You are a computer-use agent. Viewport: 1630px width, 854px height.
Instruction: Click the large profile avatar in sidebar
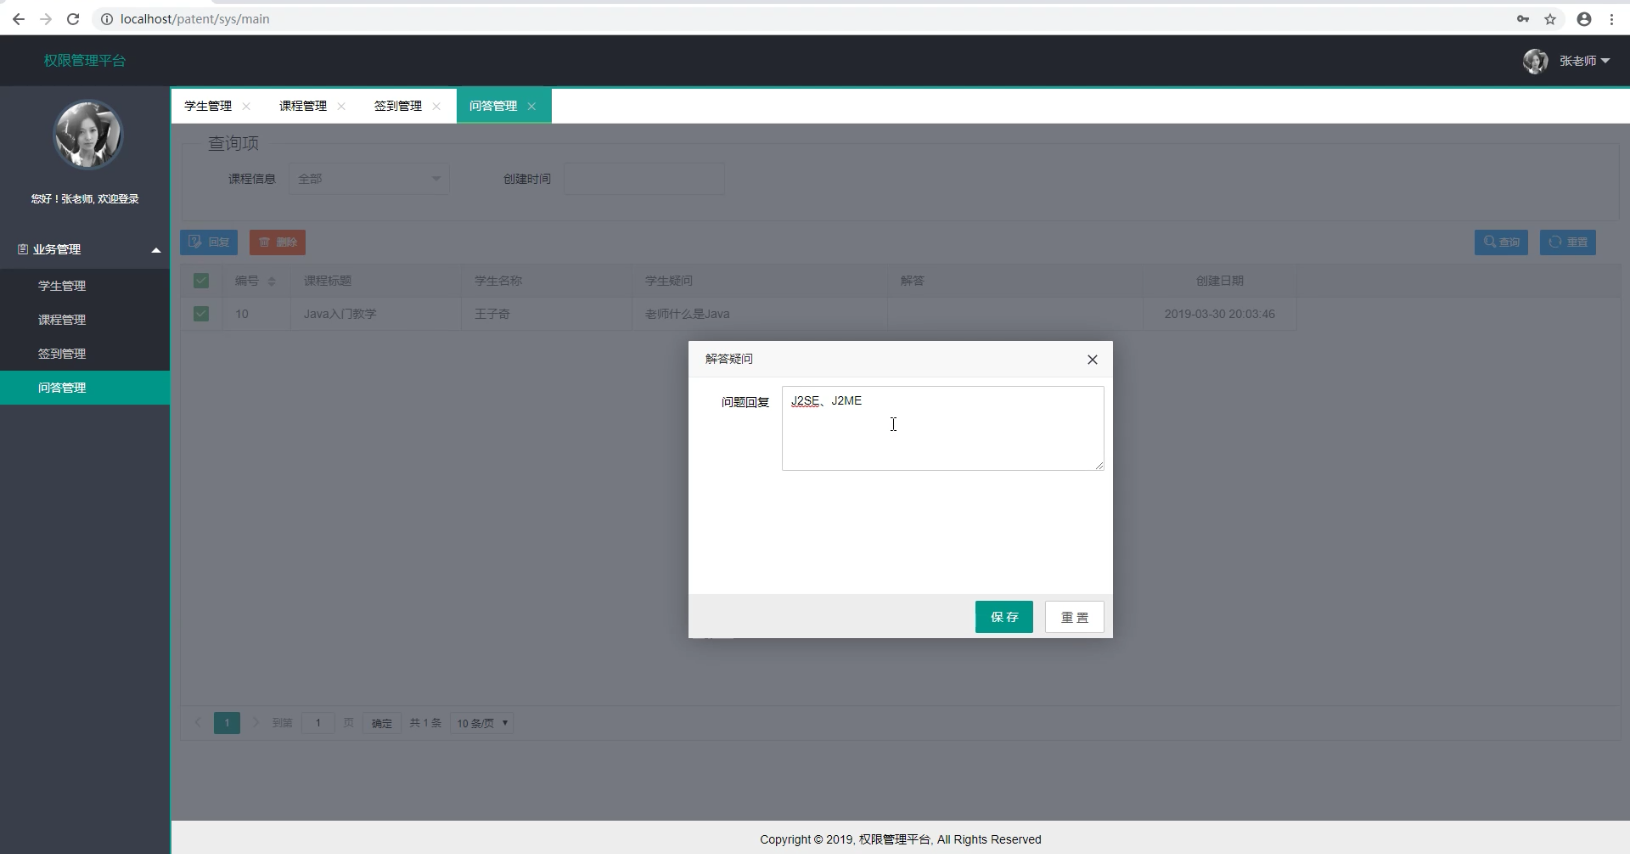pyautogui.click(x=87, y=135)
